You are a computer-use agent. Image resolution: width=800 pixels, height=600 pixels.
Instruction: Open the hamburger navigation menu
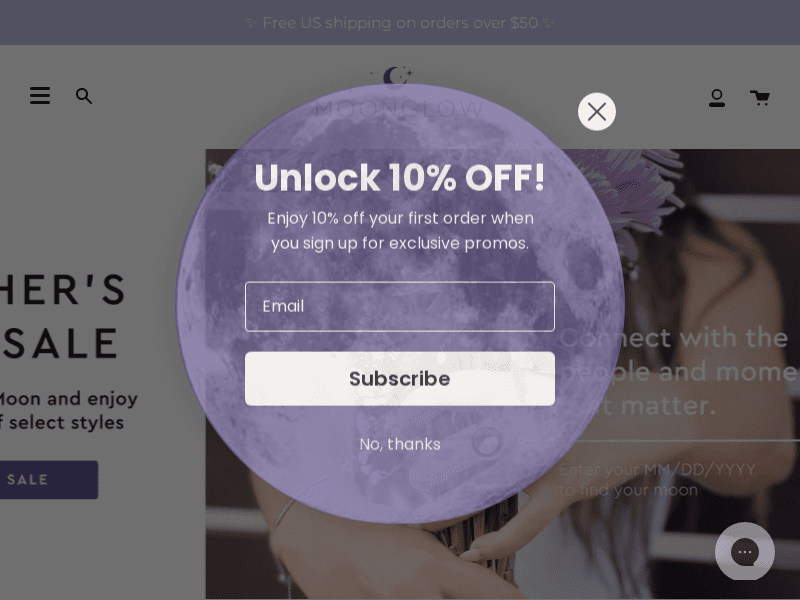[x=40, y=95]
